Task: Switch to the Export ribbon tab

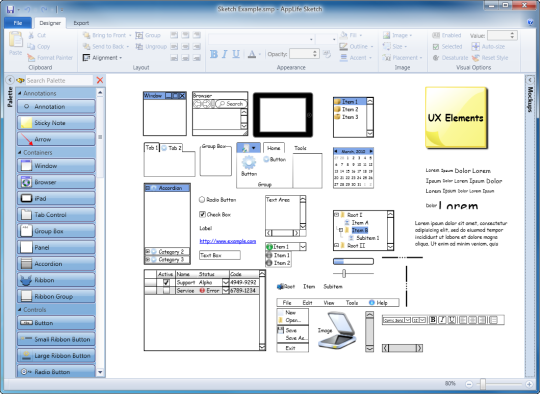Action: pos(81,23)
